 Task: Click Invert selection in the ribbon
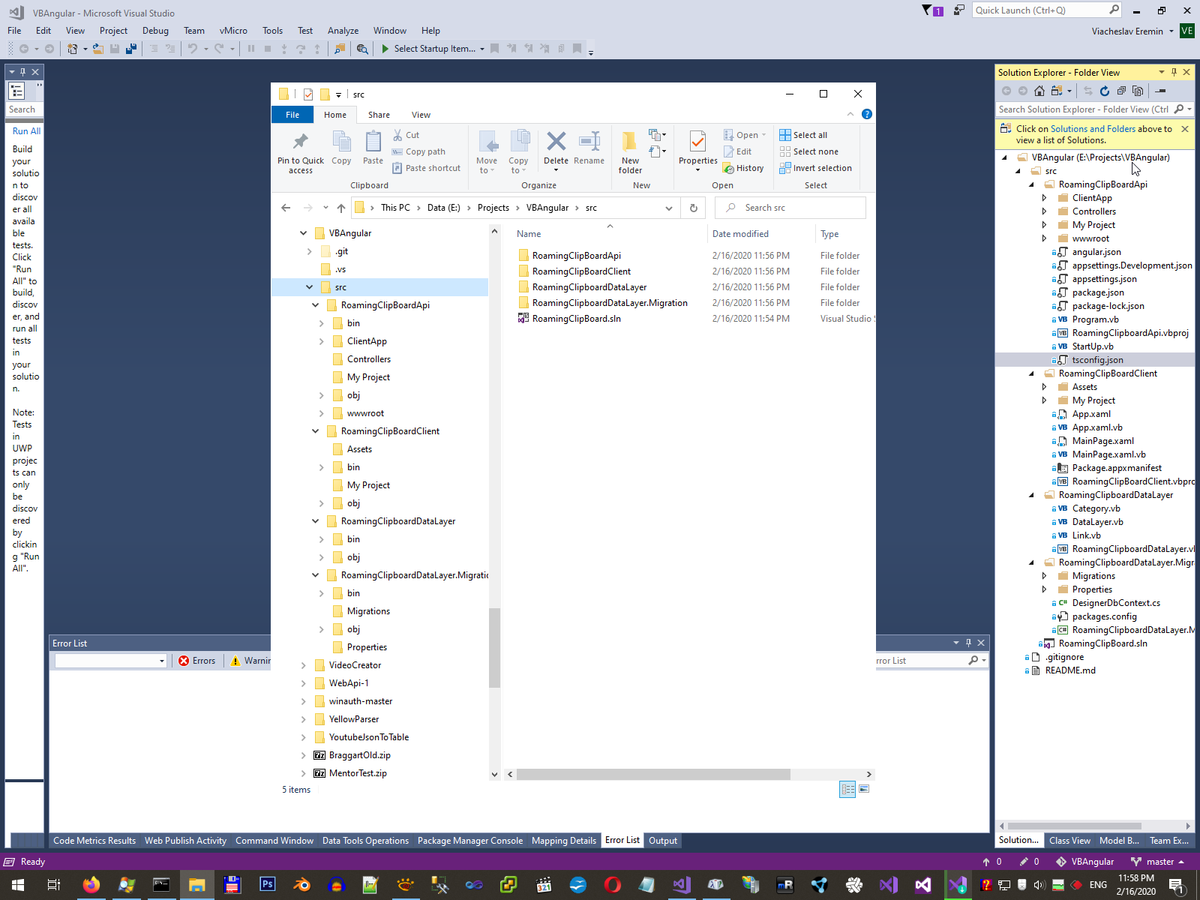tap(815, 168)
